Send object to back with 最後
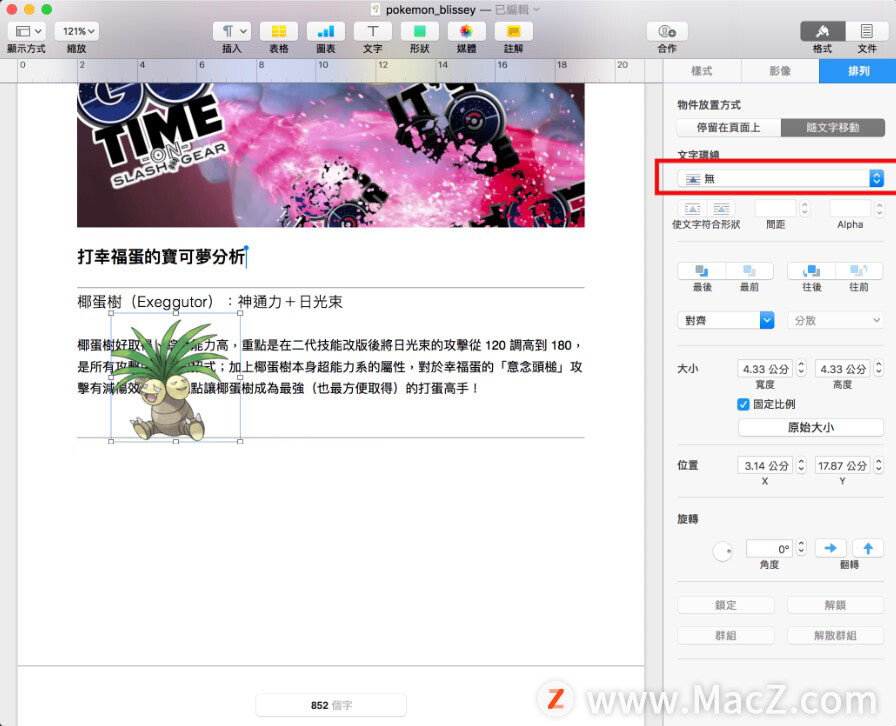 pyautogui.click(x=702, y=270)
